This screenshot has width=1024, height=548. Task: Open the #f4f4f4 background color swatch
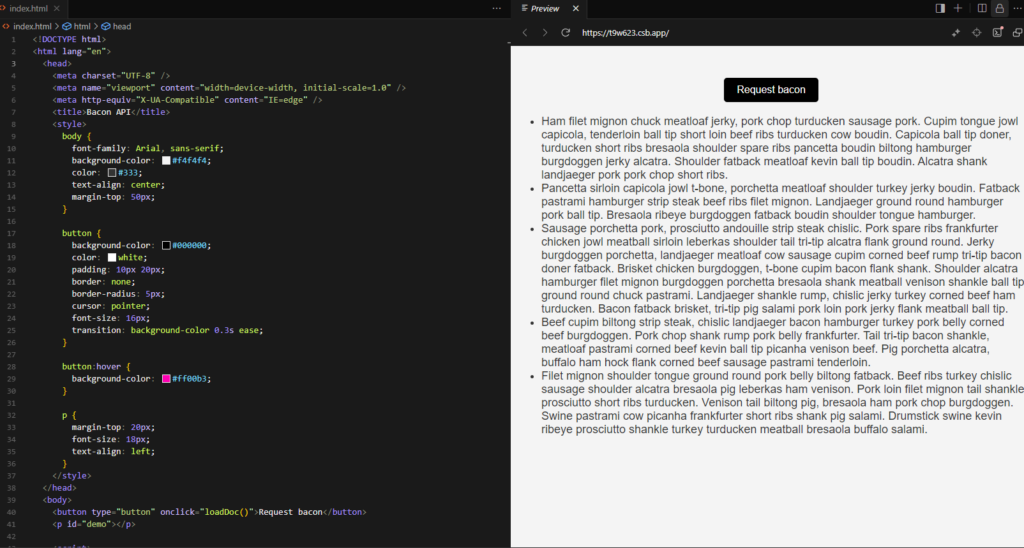(x=166, y=161)
